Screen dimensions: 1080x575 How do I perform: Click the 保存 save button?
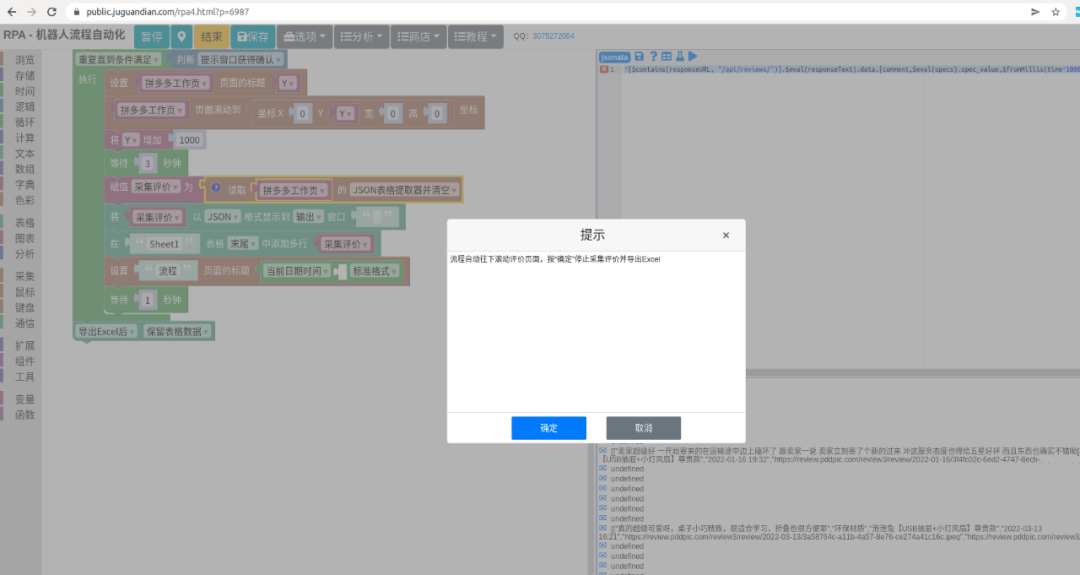[x=253, y=36]
